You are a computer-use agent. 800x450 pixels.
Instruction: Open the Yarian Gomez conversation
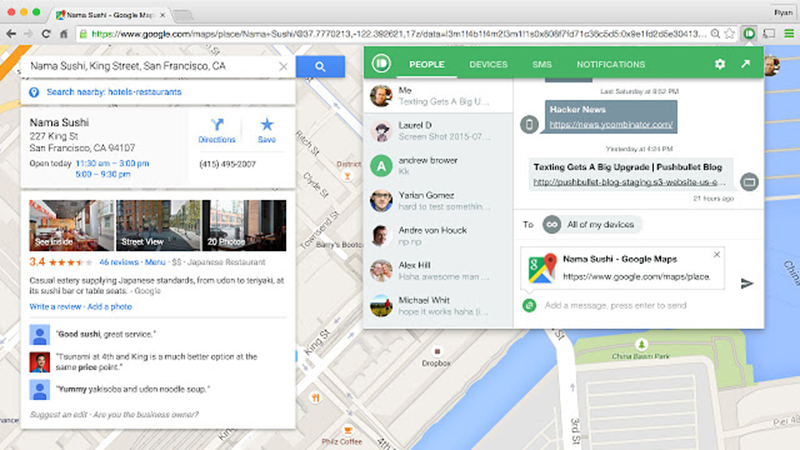[x=438, y=201]
